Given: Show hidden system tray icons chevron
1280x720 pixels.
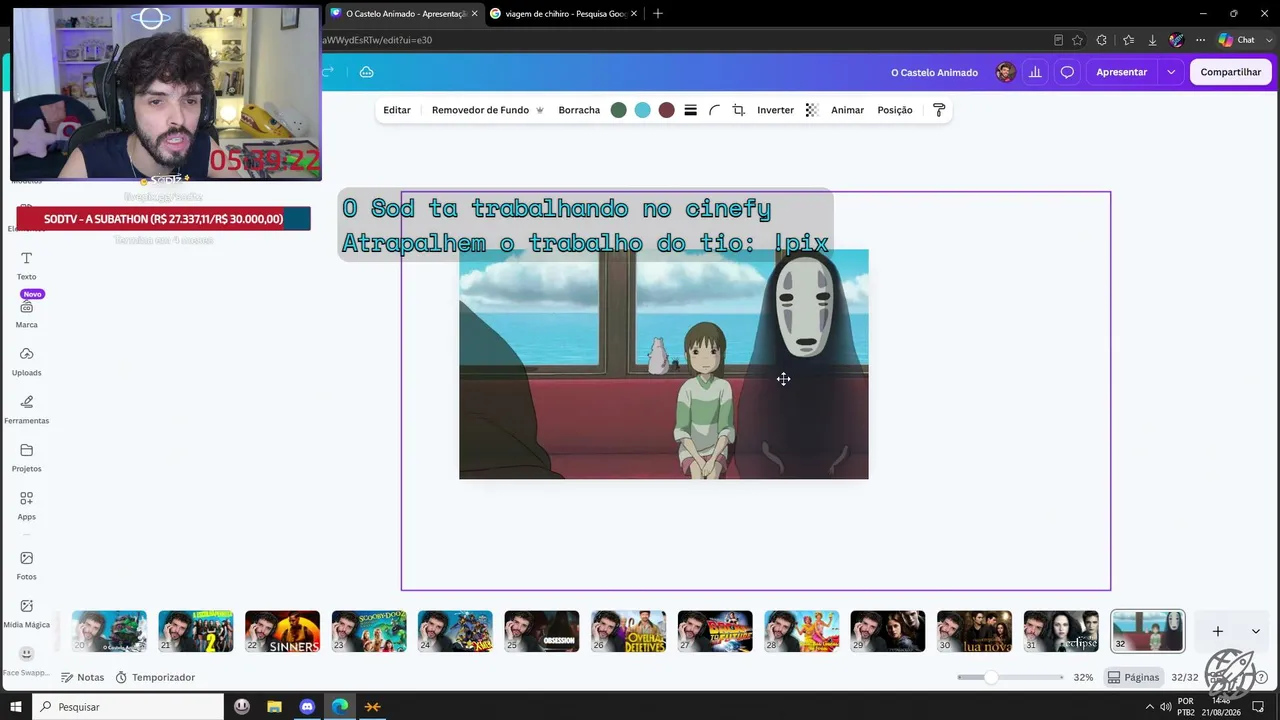Looking at the screenshot, I should click(1149, 706).
